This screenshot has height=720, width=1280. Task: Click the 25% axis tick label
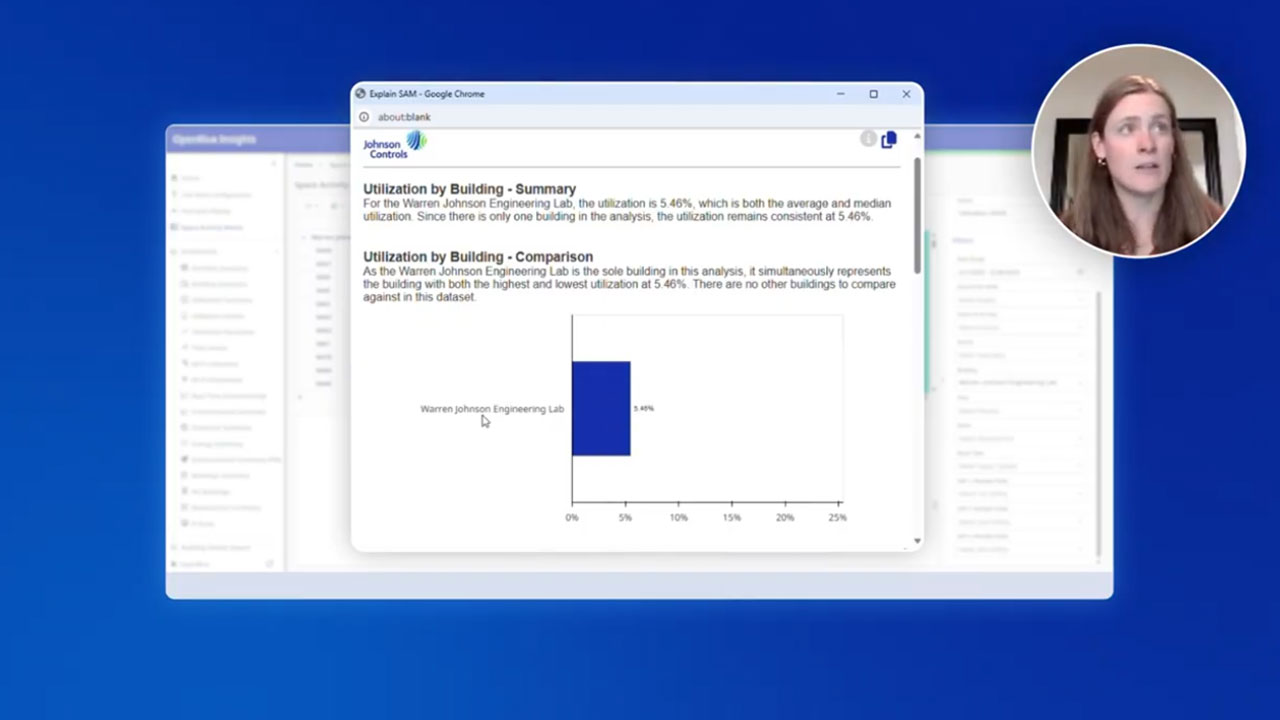pyautogui.click(x=838, y=518)
